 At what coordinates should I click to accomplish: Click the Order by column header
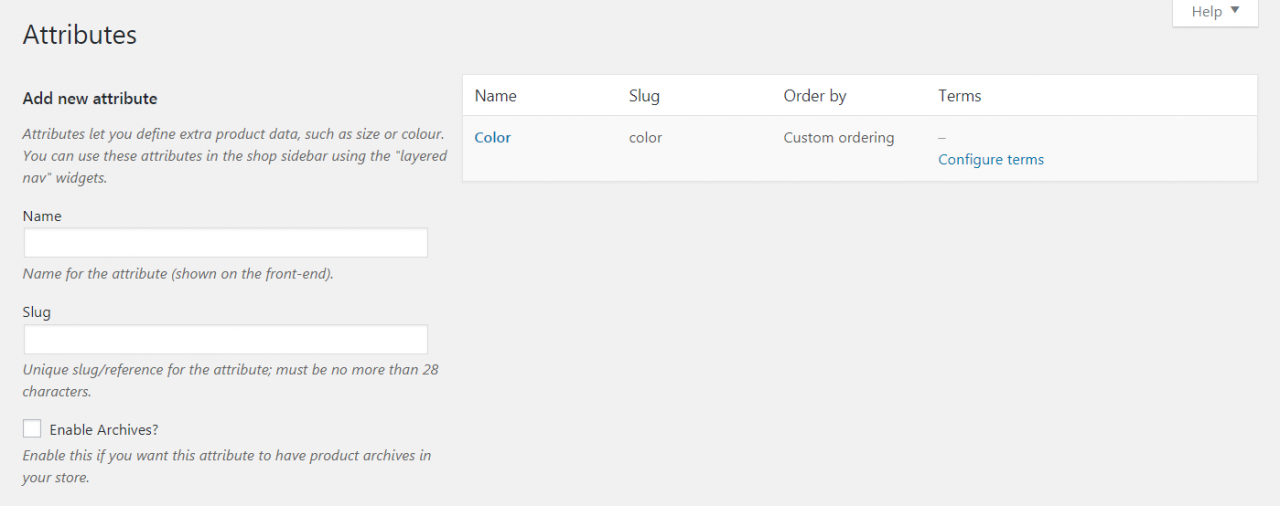(x=814, y=96)
